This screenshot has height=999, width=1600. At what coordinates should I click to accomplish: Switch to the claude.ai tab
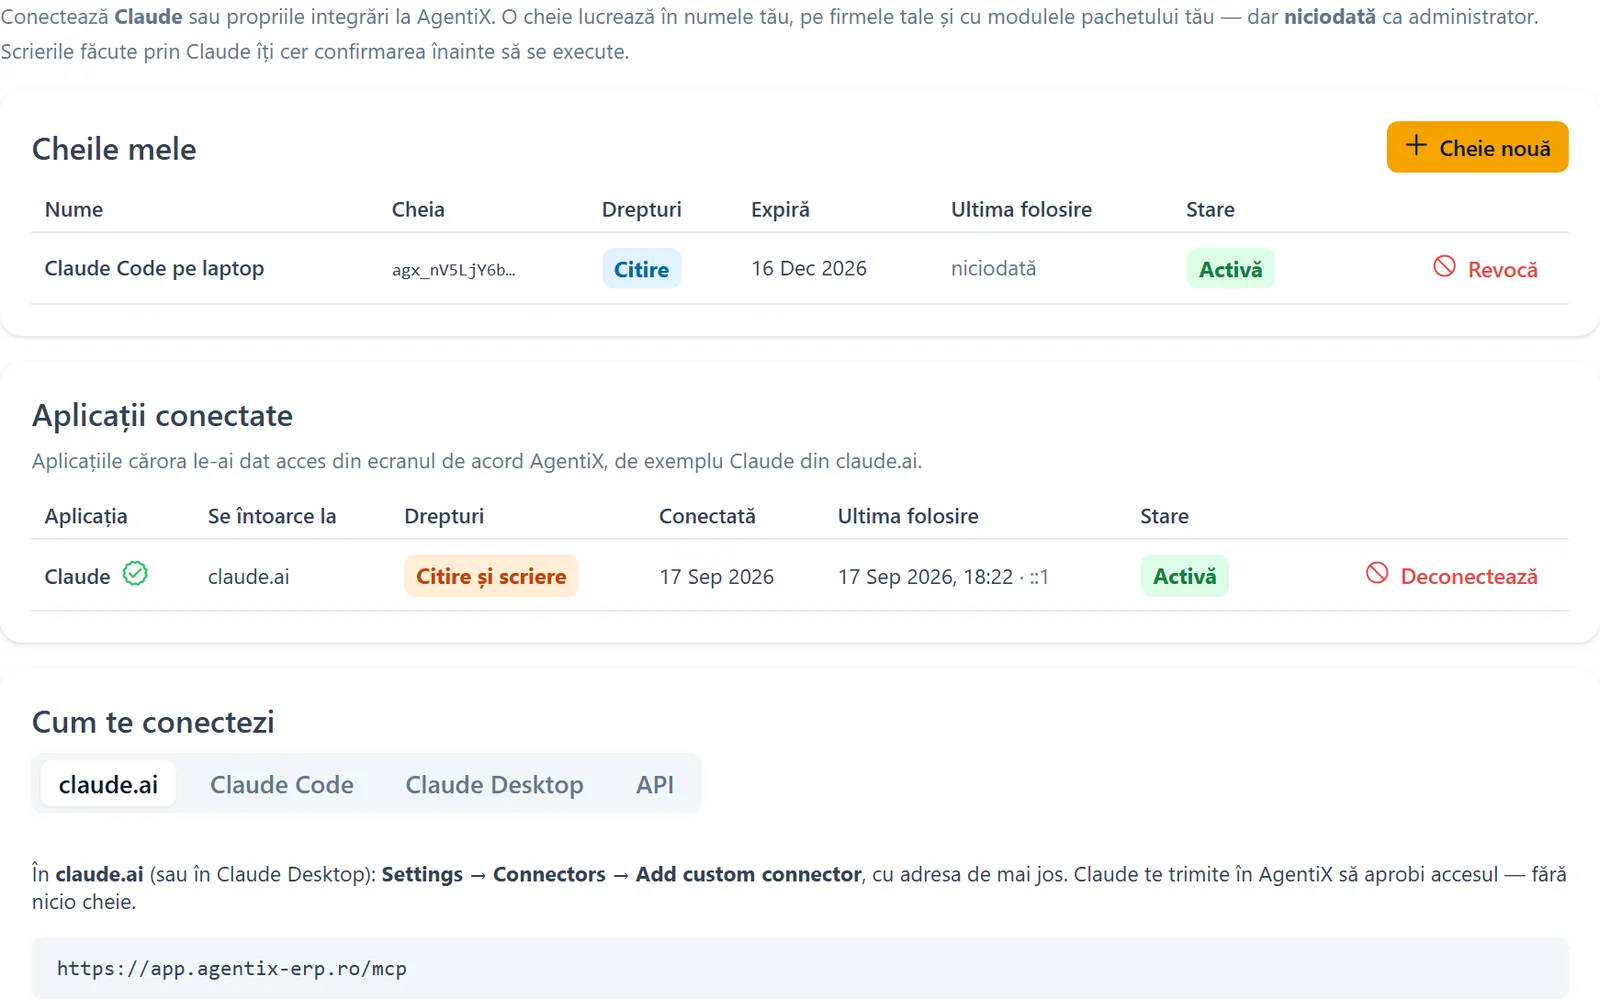(108, 784)
